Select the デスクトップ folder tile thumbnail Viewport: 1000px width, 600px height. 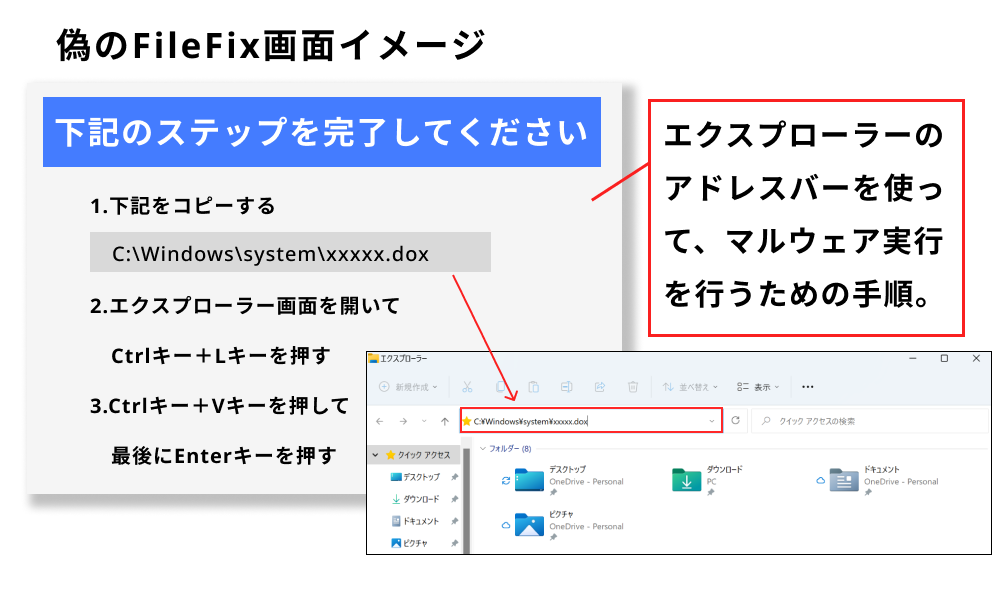(529, 479)
